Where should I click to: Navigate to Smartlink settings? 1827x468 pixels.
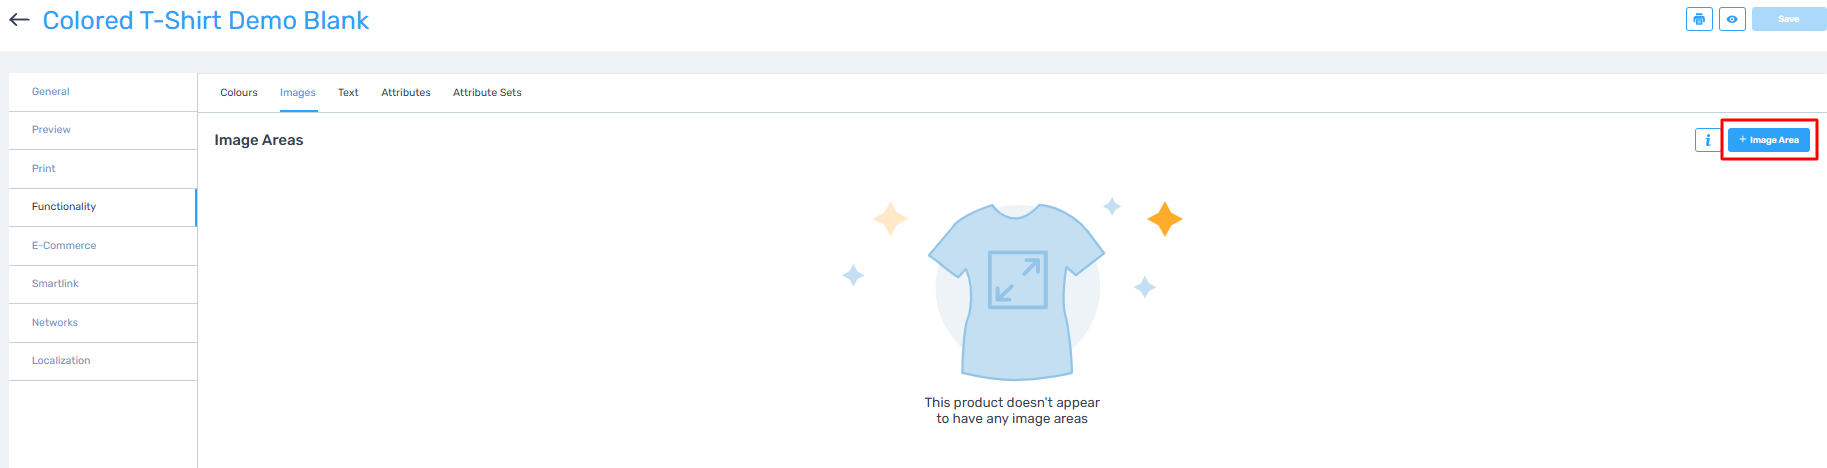coord(55,284)
